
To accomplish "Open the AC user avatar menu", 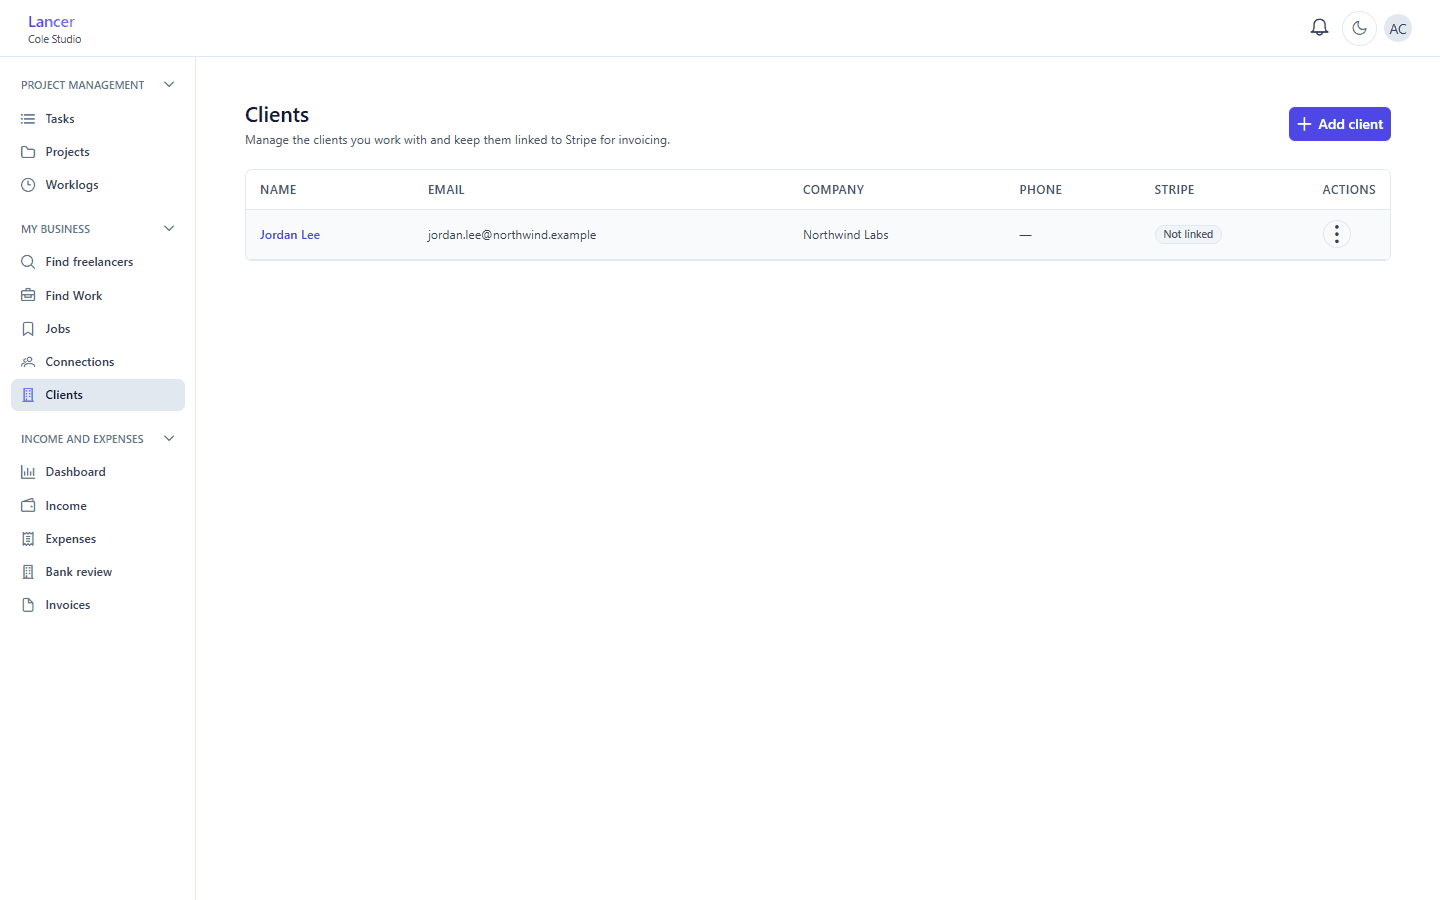I will coord(1398,28).
